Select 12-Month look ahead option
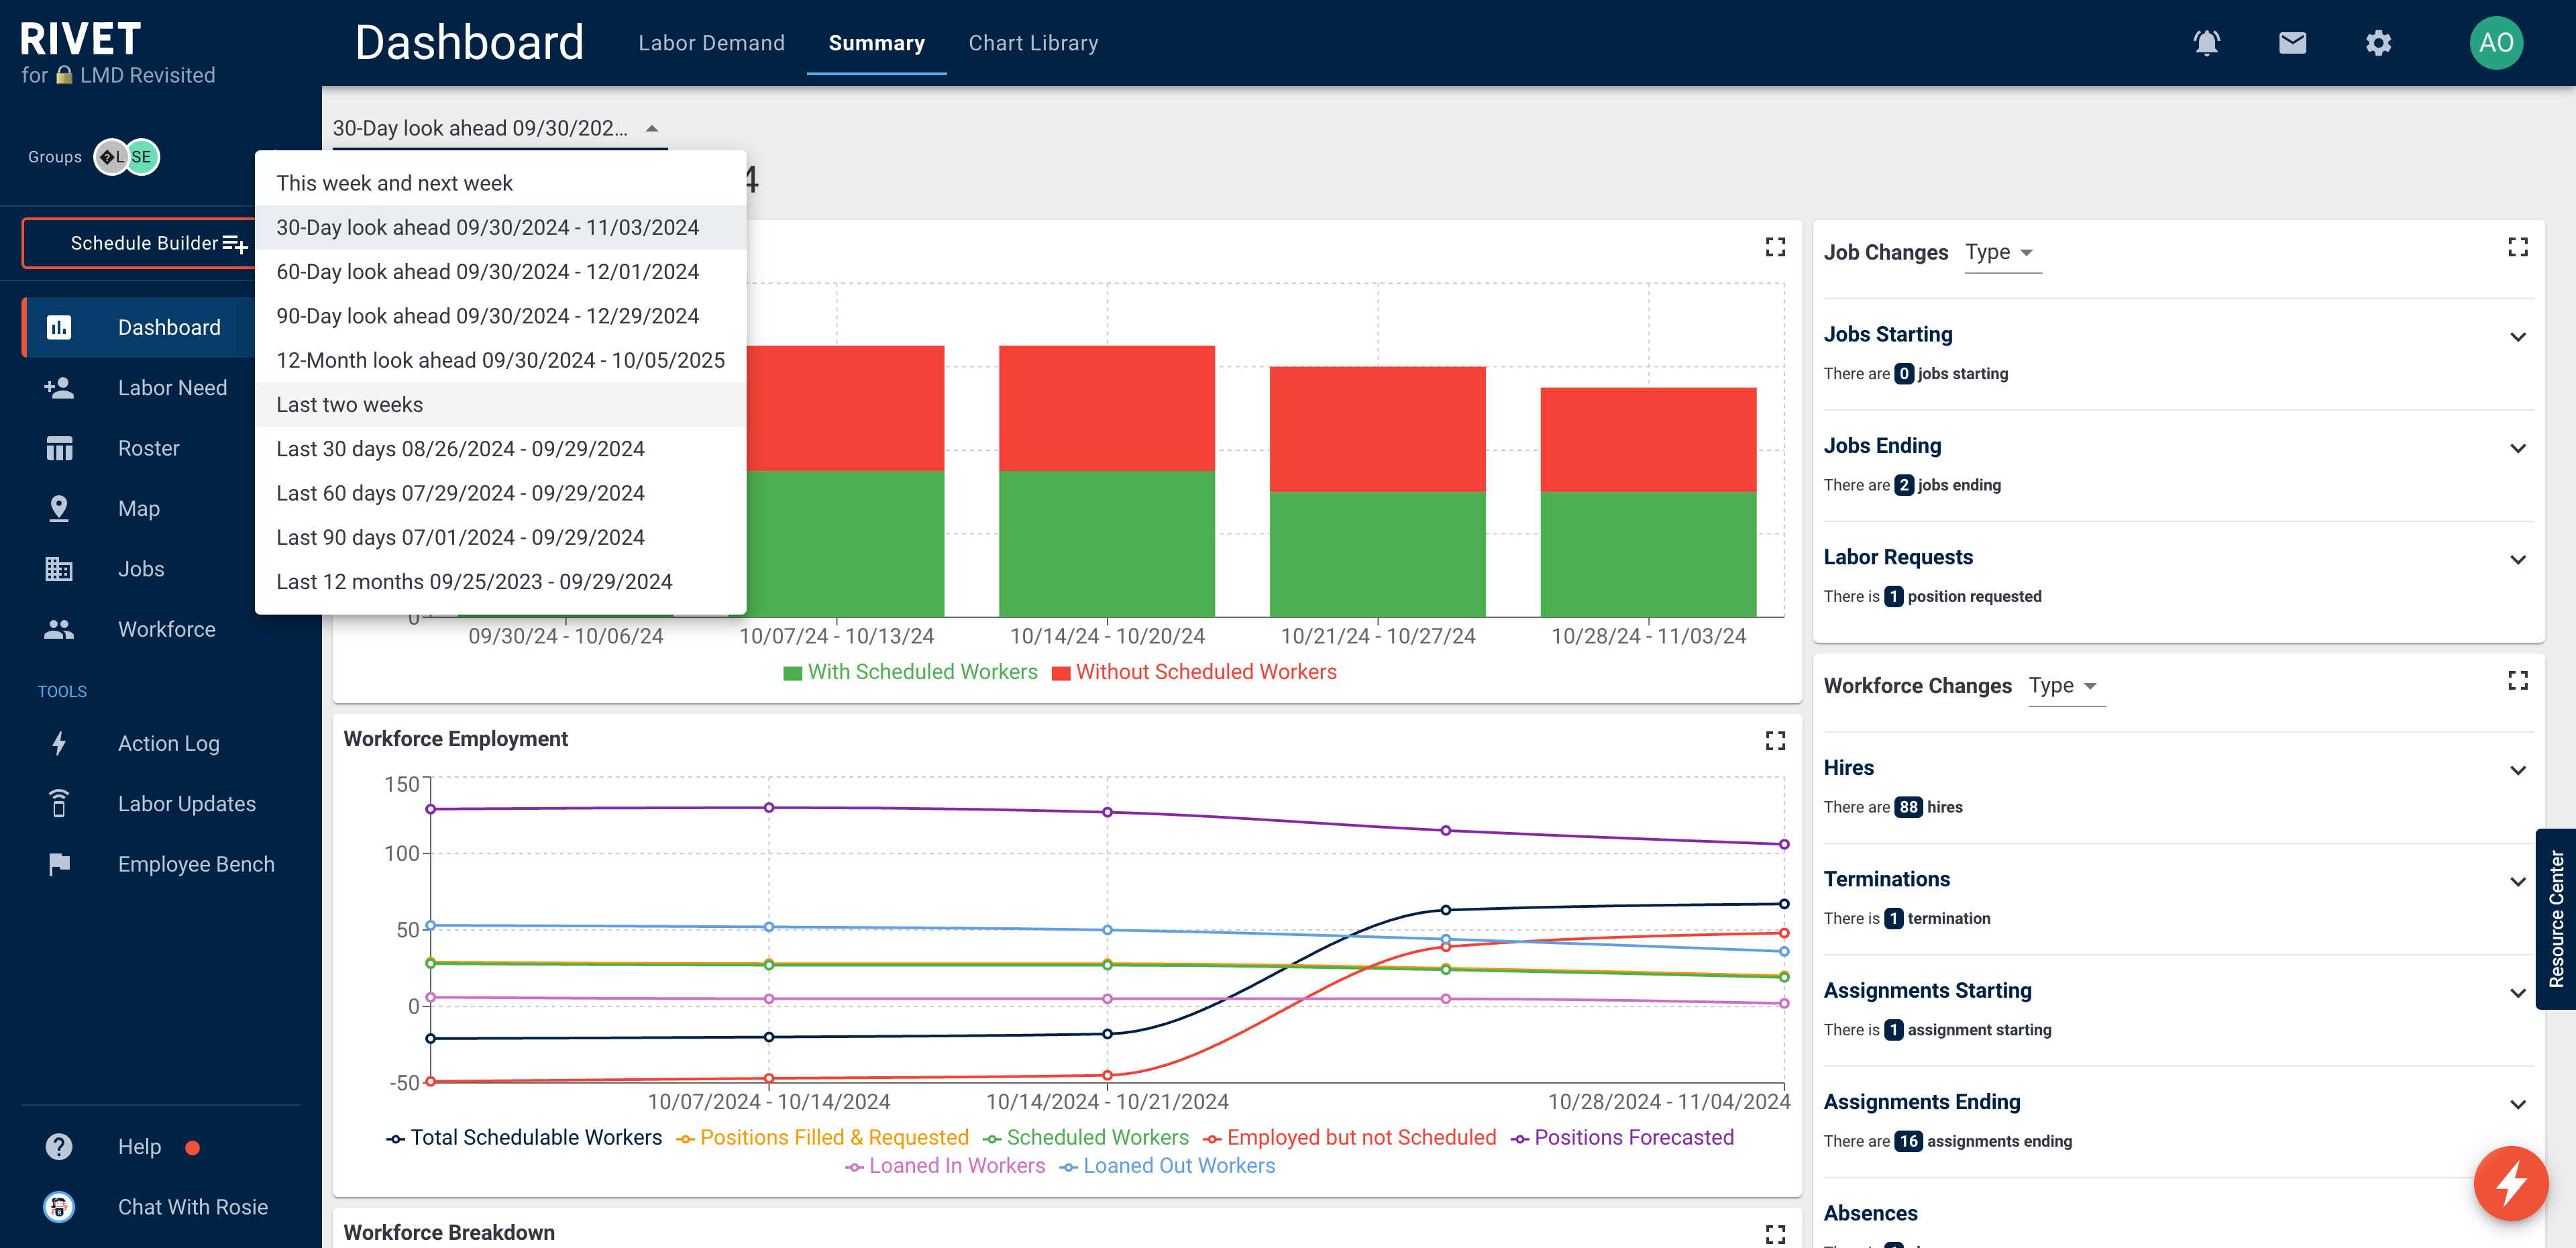This screenshot has height=1248, width=2576. point(500,360)
